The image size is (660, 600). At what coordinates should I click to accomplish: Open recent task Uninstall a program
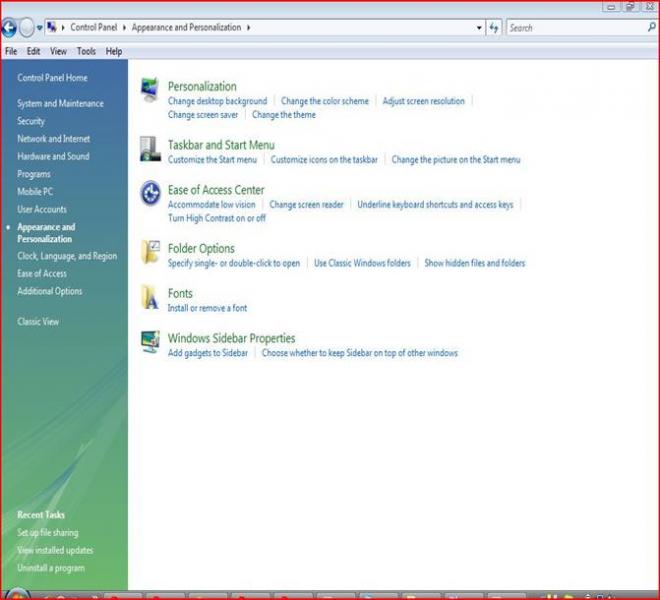coord(51,568)
